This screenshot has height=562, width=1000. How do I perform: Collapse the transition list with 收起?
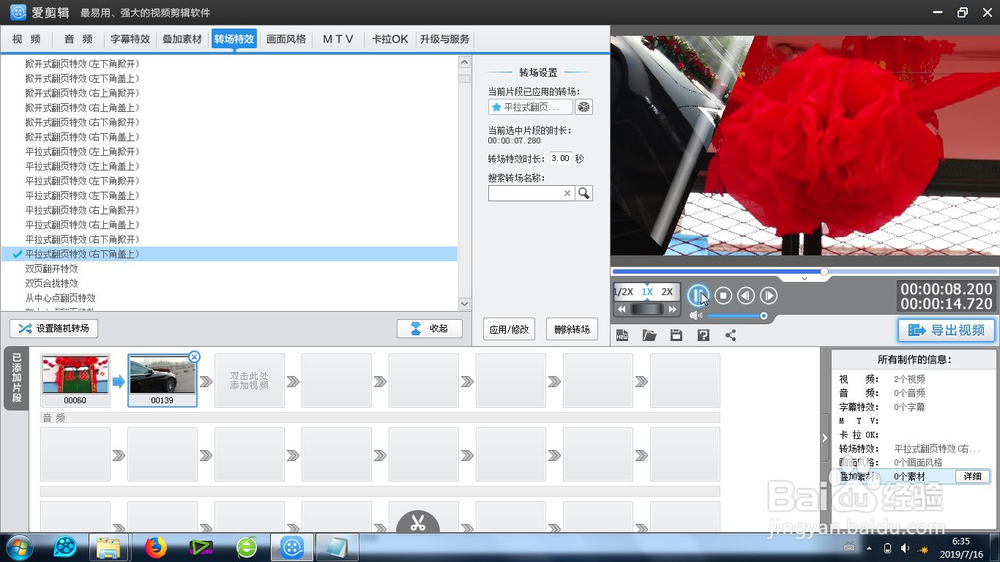pos(429,329)
